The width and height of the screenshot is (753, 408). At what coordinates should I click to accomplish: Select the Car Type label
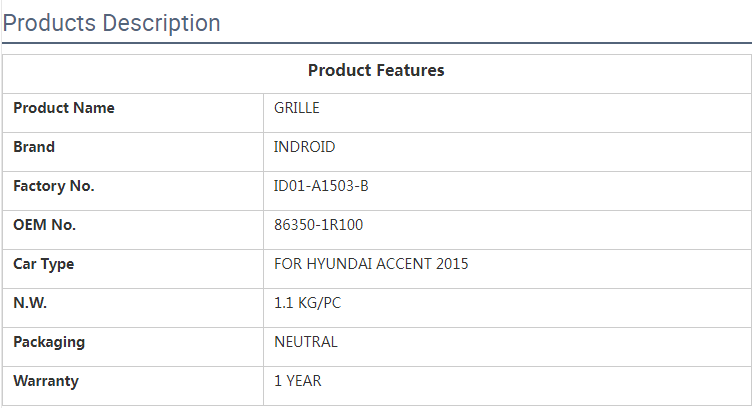(44, 264)
